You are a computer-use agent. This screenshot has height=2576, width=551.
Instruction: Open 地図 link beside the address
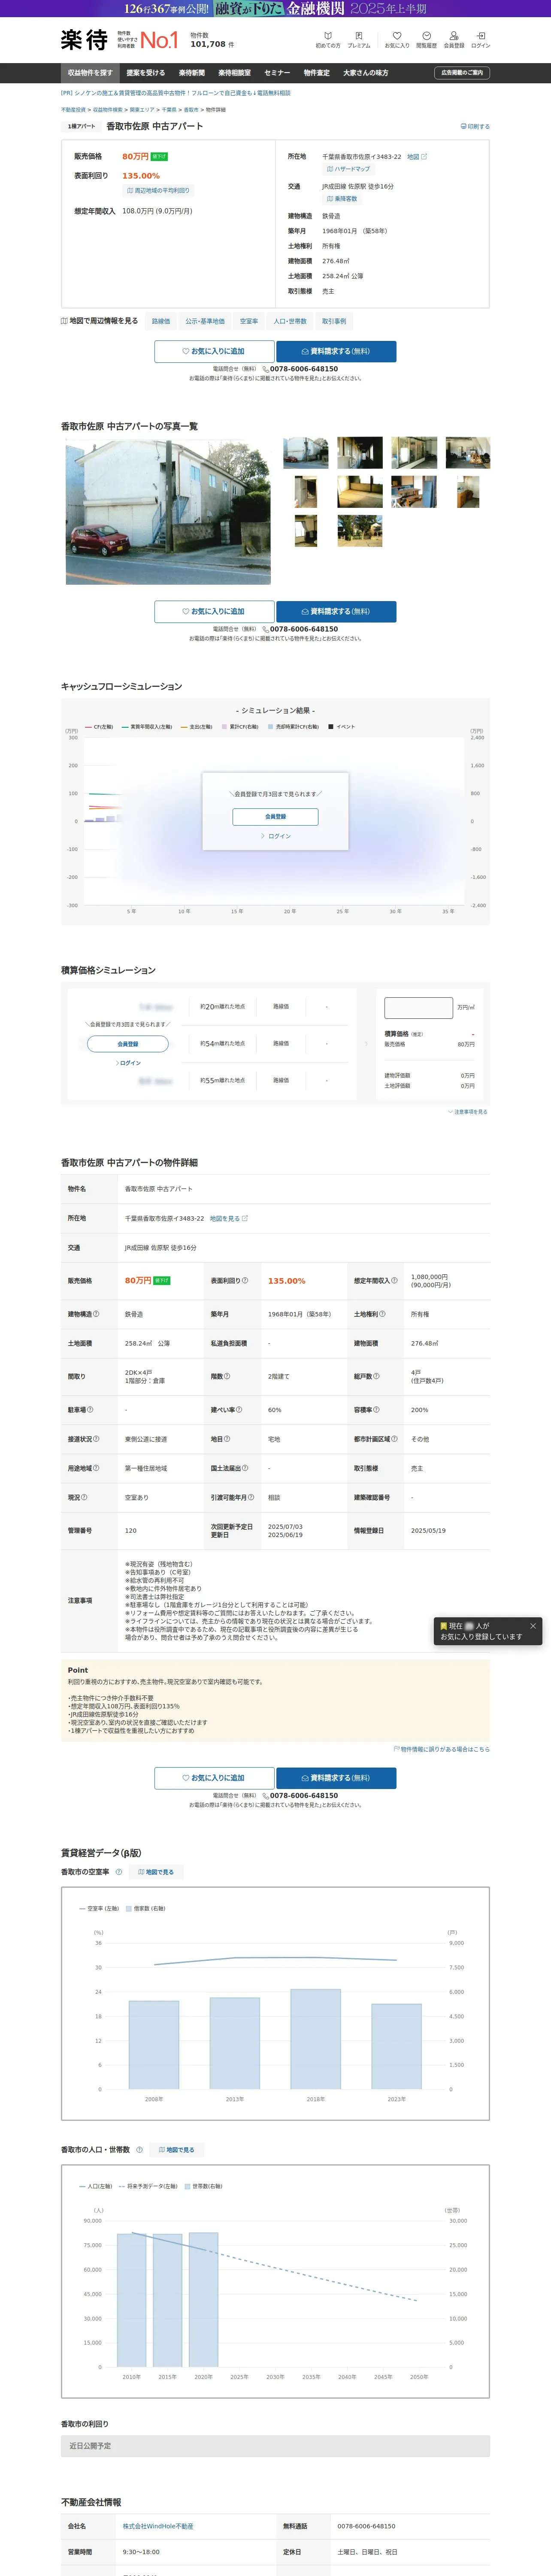tap(417, 157)
